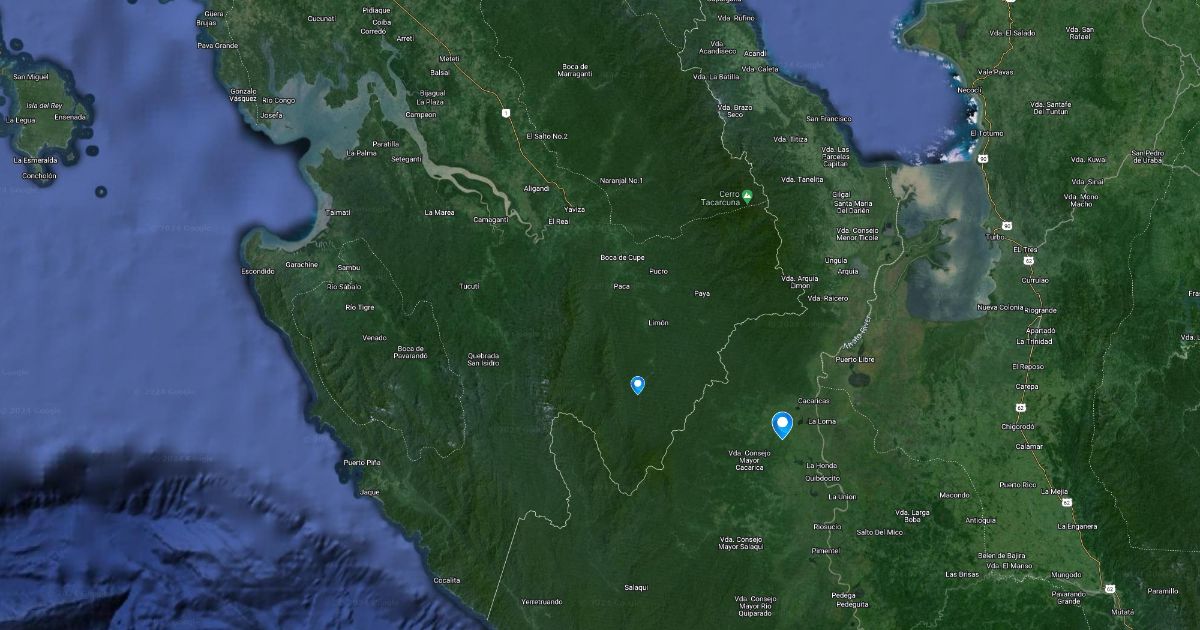The height and width of the screenshot is (630, 1200).
Task: Click the Nueva Colonia label
Action: click(1001, 307)
